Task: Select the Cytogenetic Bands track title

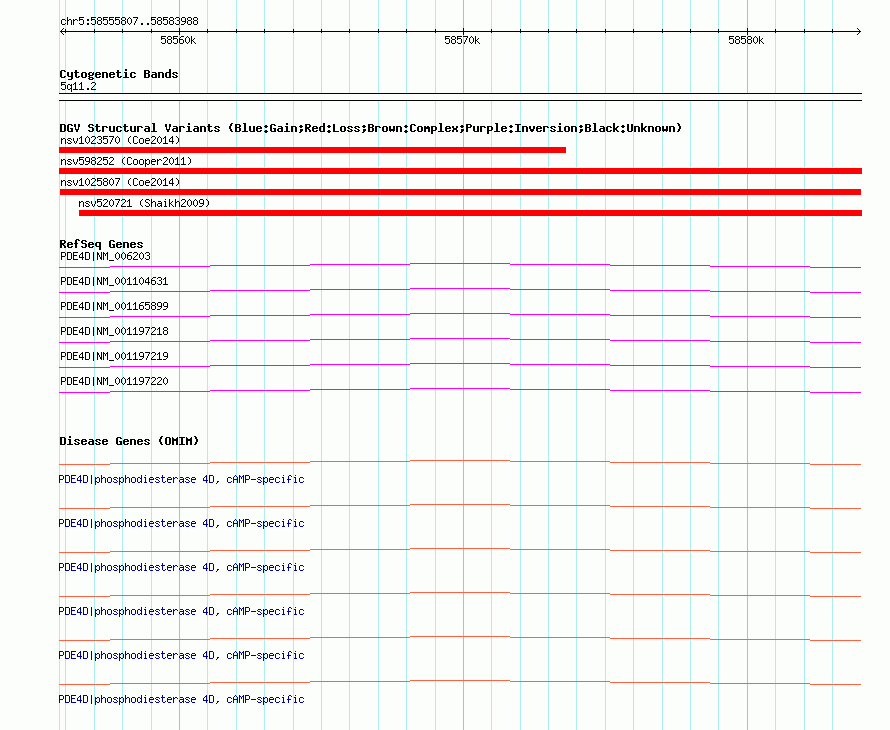Action: tap(119, 74)
